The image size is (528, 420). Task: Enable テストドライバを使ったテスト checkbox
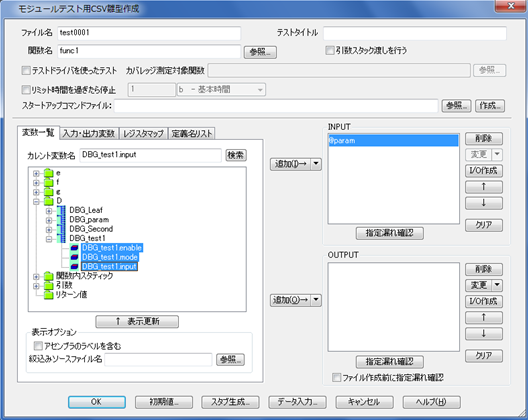click(26, 70)
